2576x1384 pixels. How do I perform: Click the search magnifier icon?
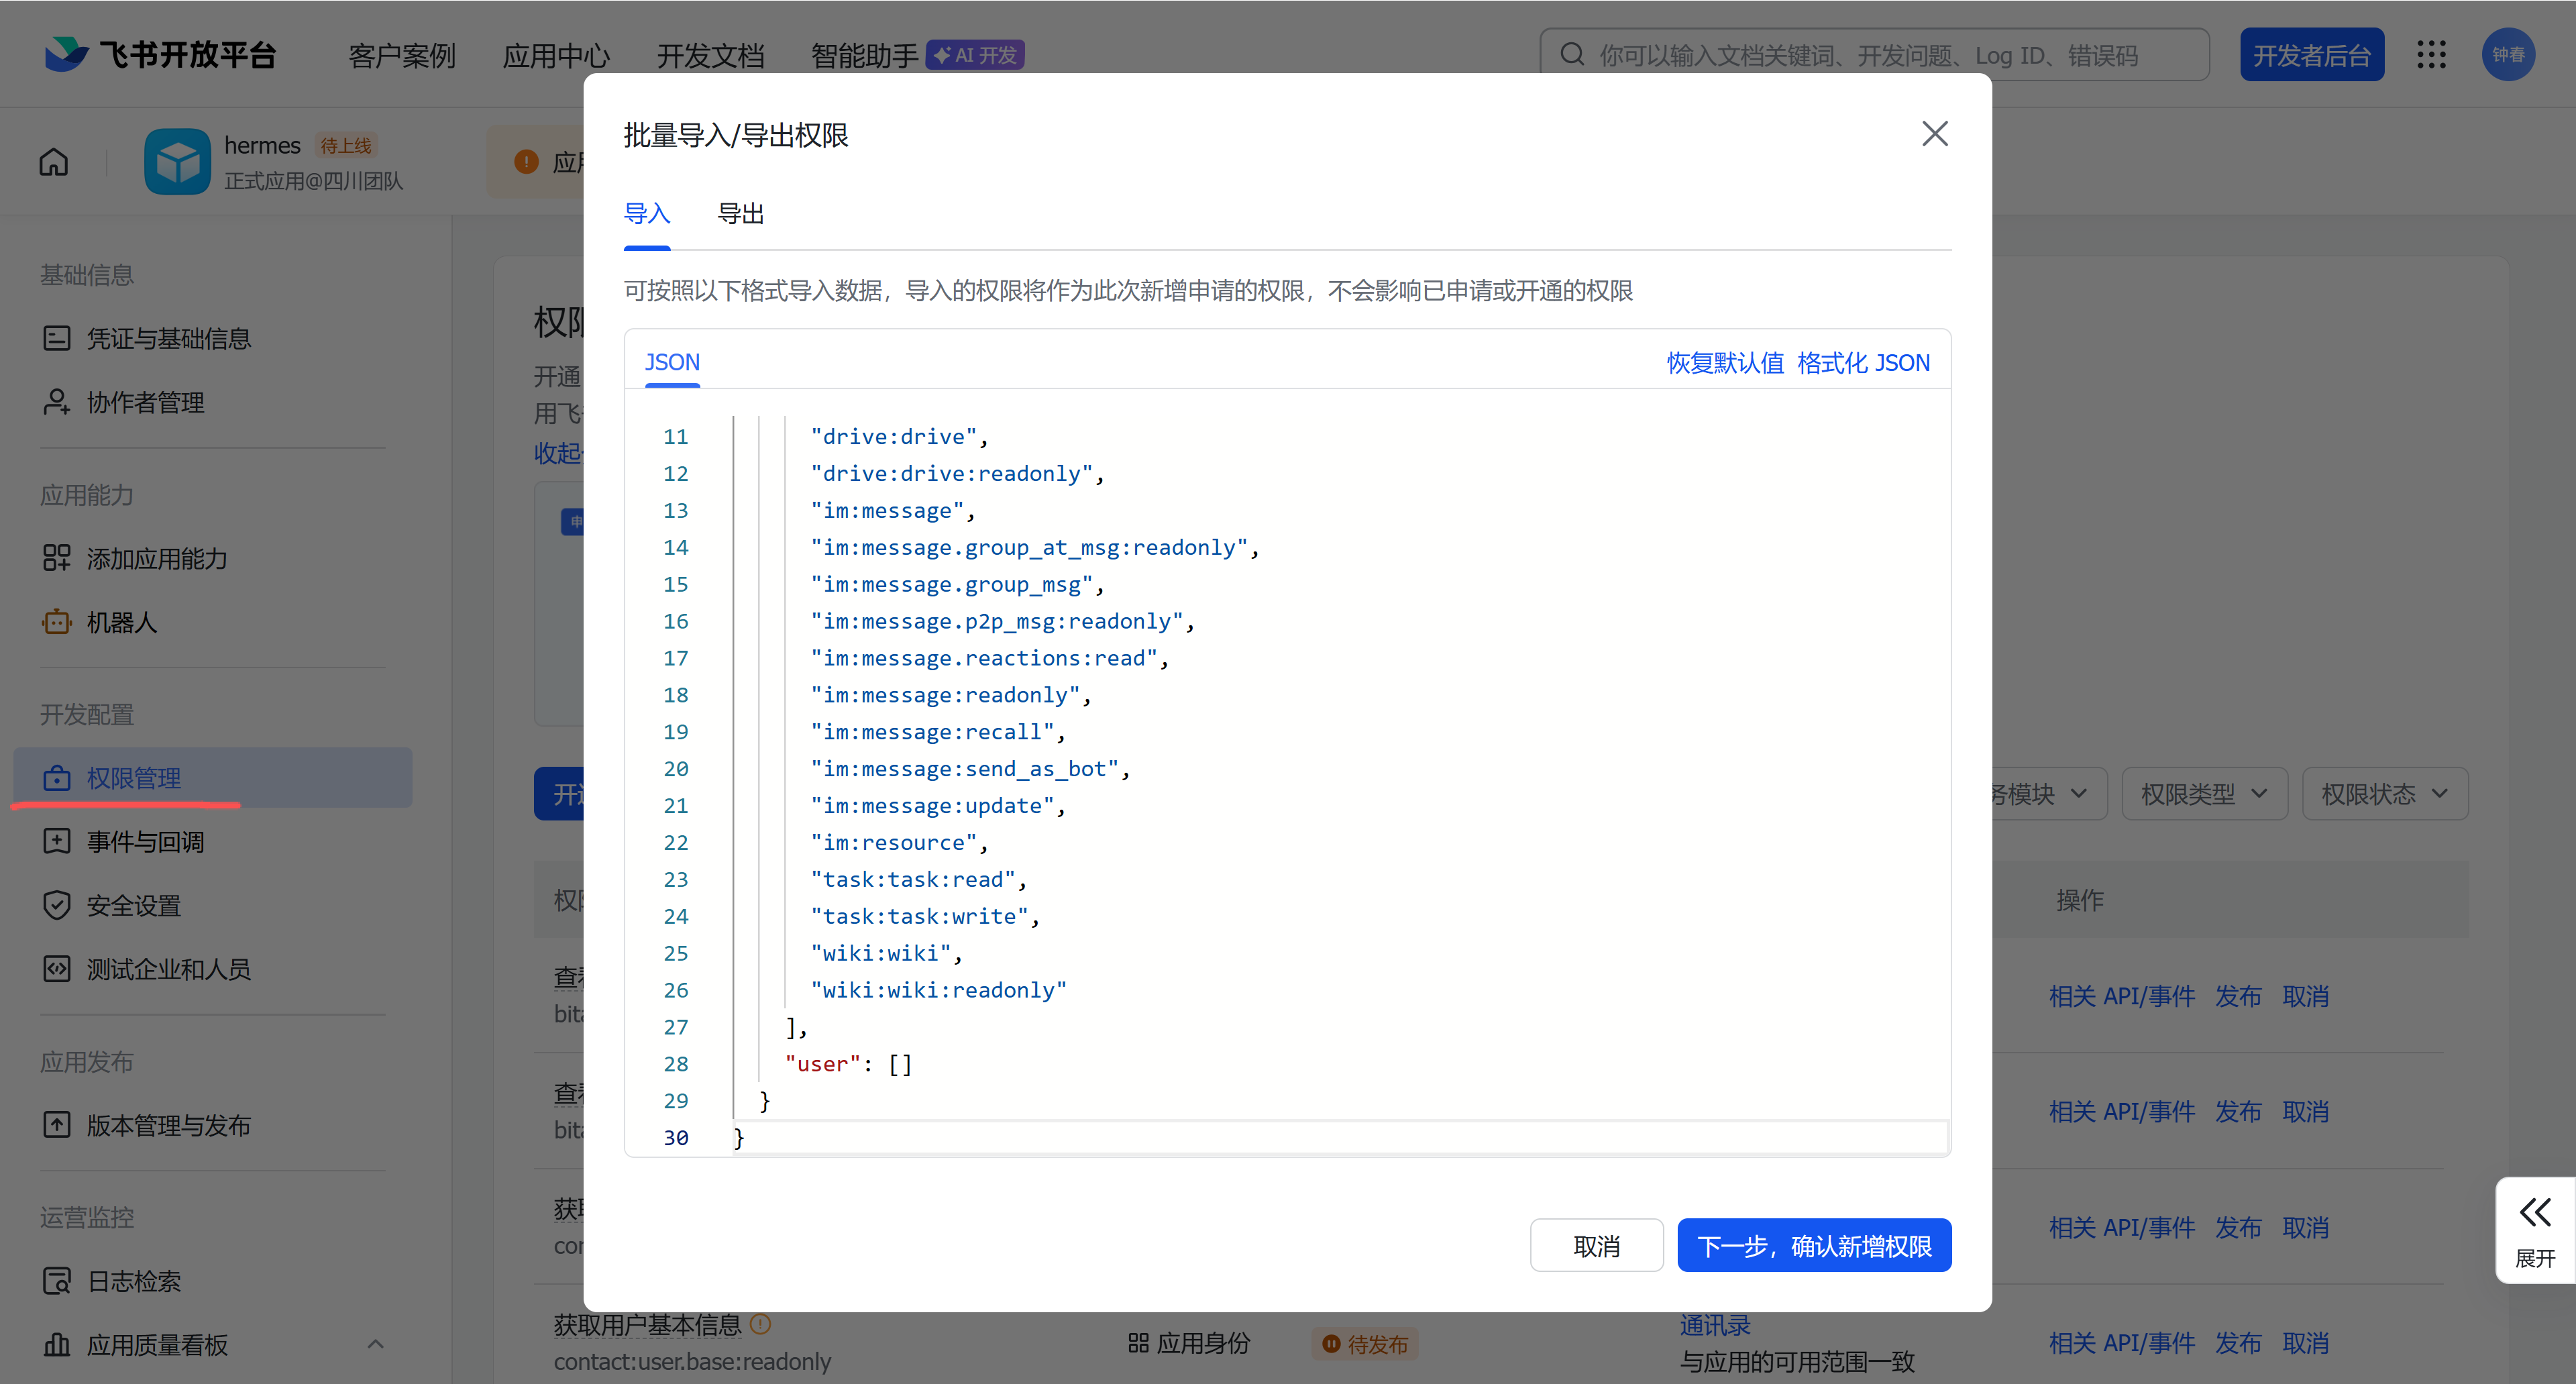click(x=1572, y=54)
